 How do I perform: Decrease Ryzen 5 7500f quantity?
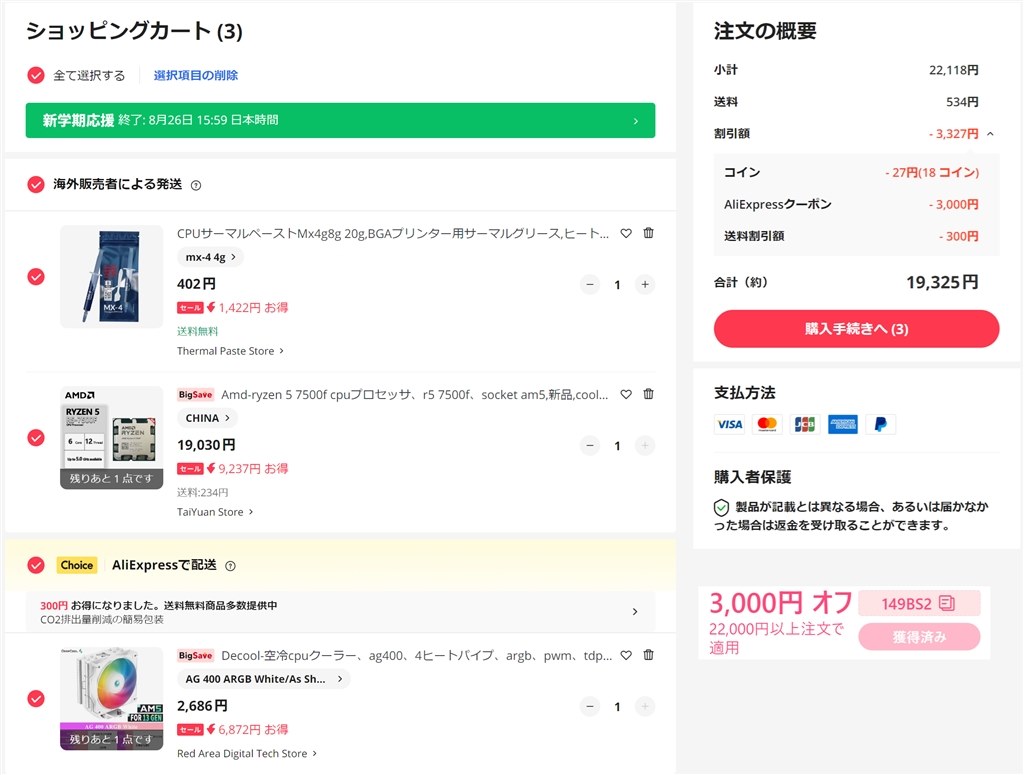590,446
